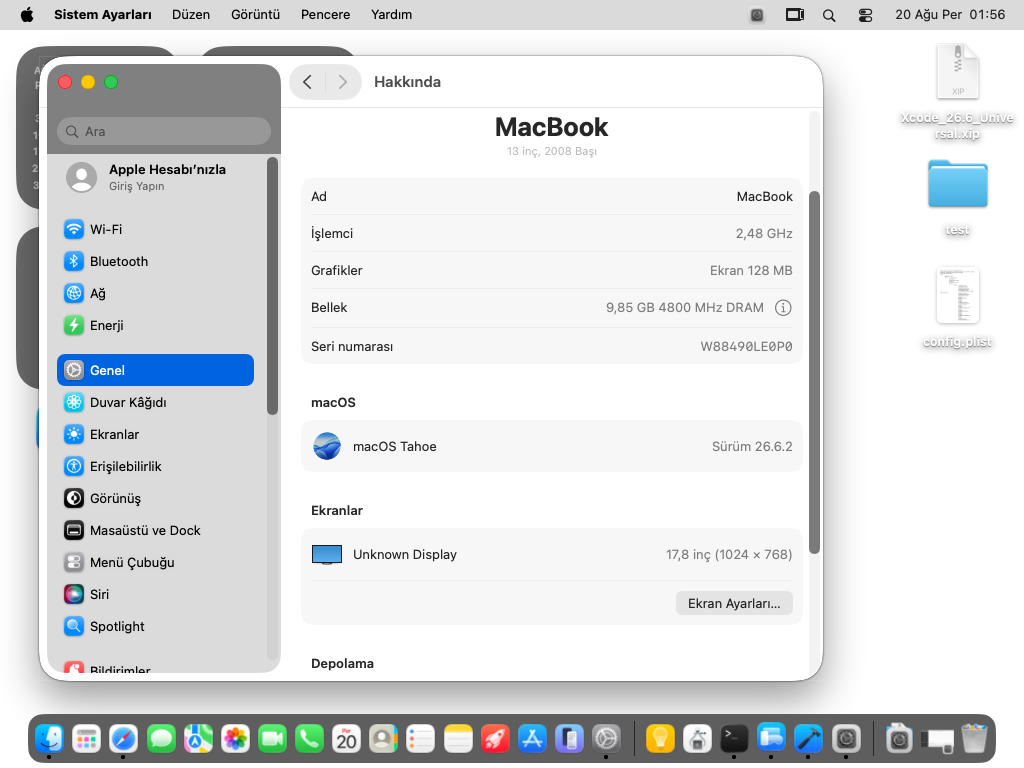Select Görünüş appearance settings
The width and height of the screenshot is (1024, 768).
155,498
